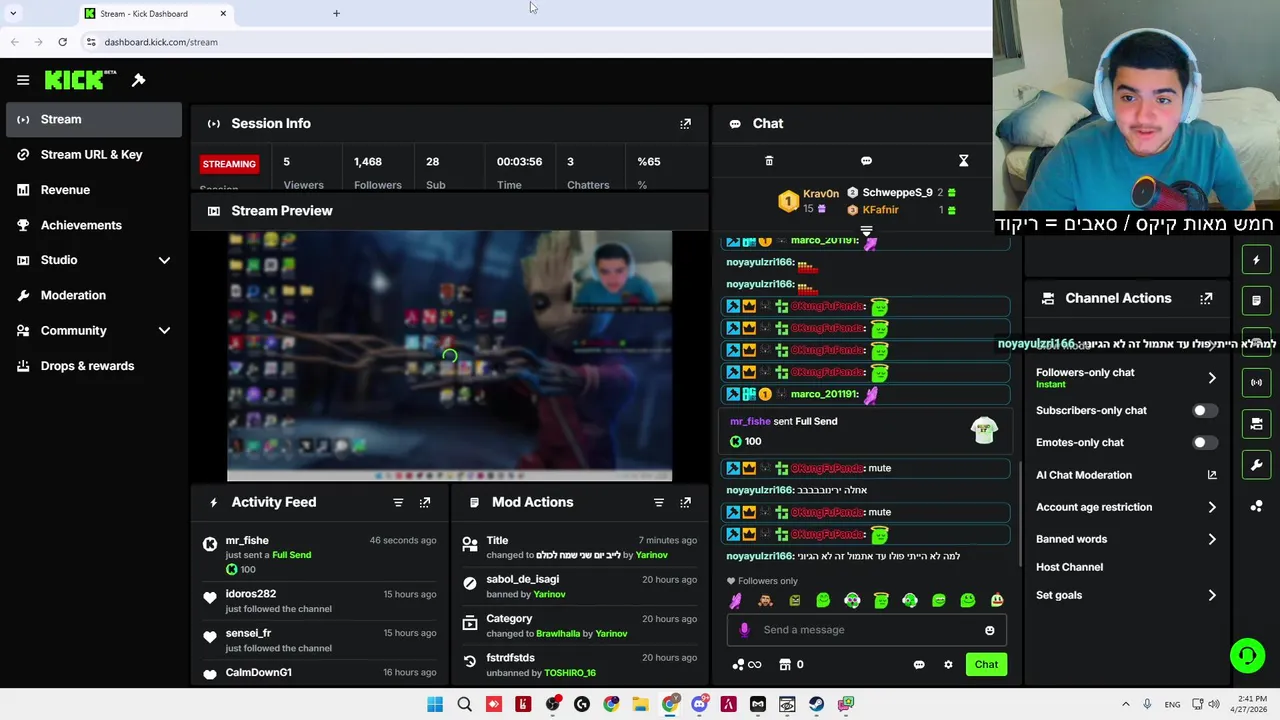Open Set goals settings
Image resolution: width=1280 pixels, height=720 pixels.
(1126, 595)
